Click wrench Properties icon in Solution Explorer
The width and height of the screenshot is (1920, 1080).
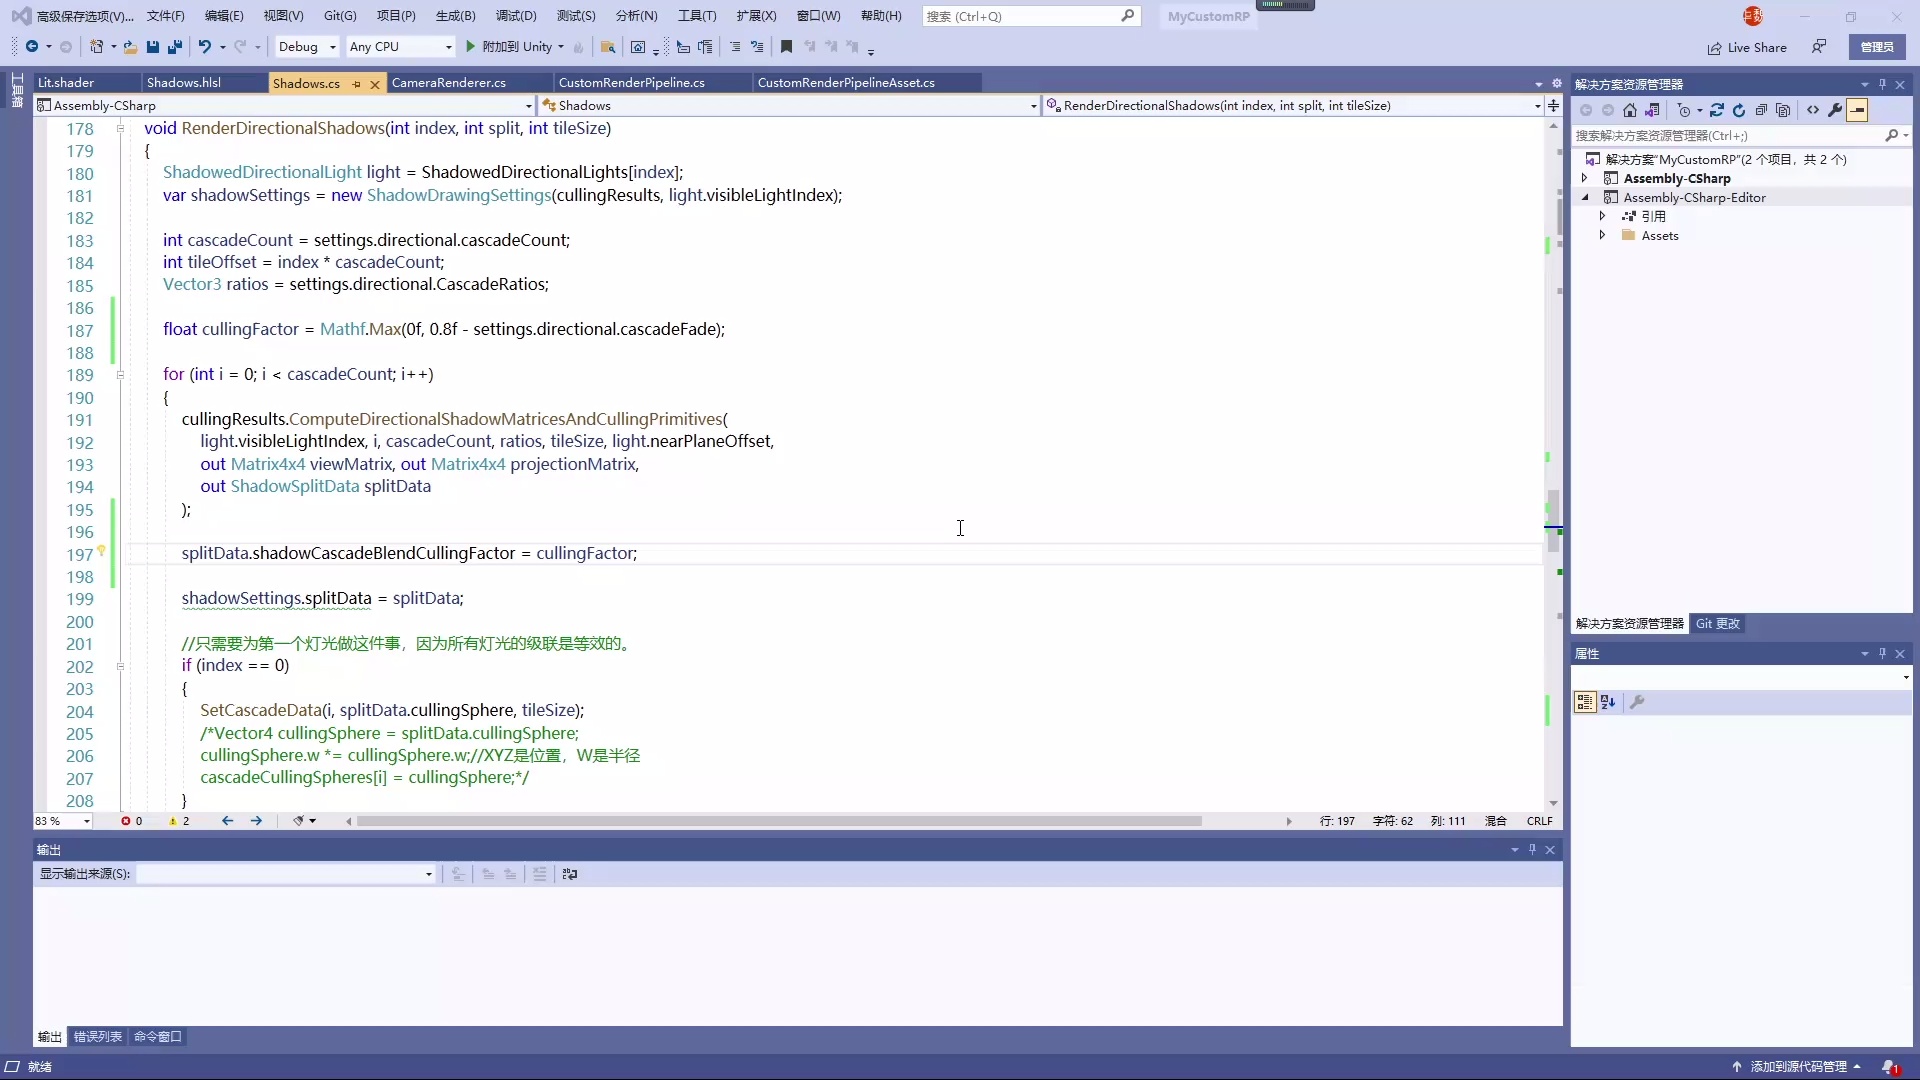point(1835,111)
